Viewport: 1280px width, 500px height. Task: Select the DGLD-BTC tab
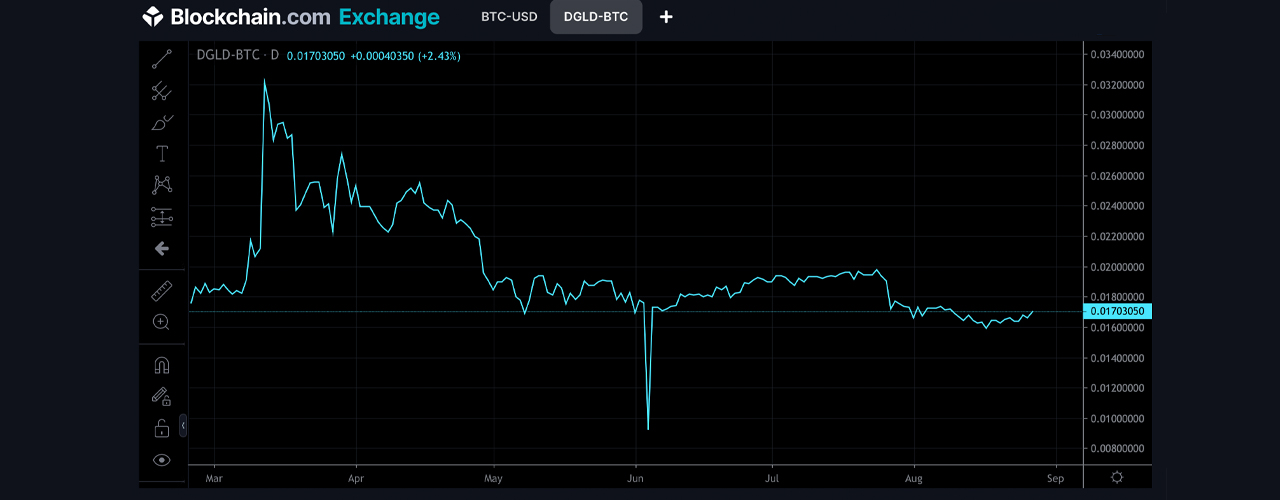[x=596, y=17]
